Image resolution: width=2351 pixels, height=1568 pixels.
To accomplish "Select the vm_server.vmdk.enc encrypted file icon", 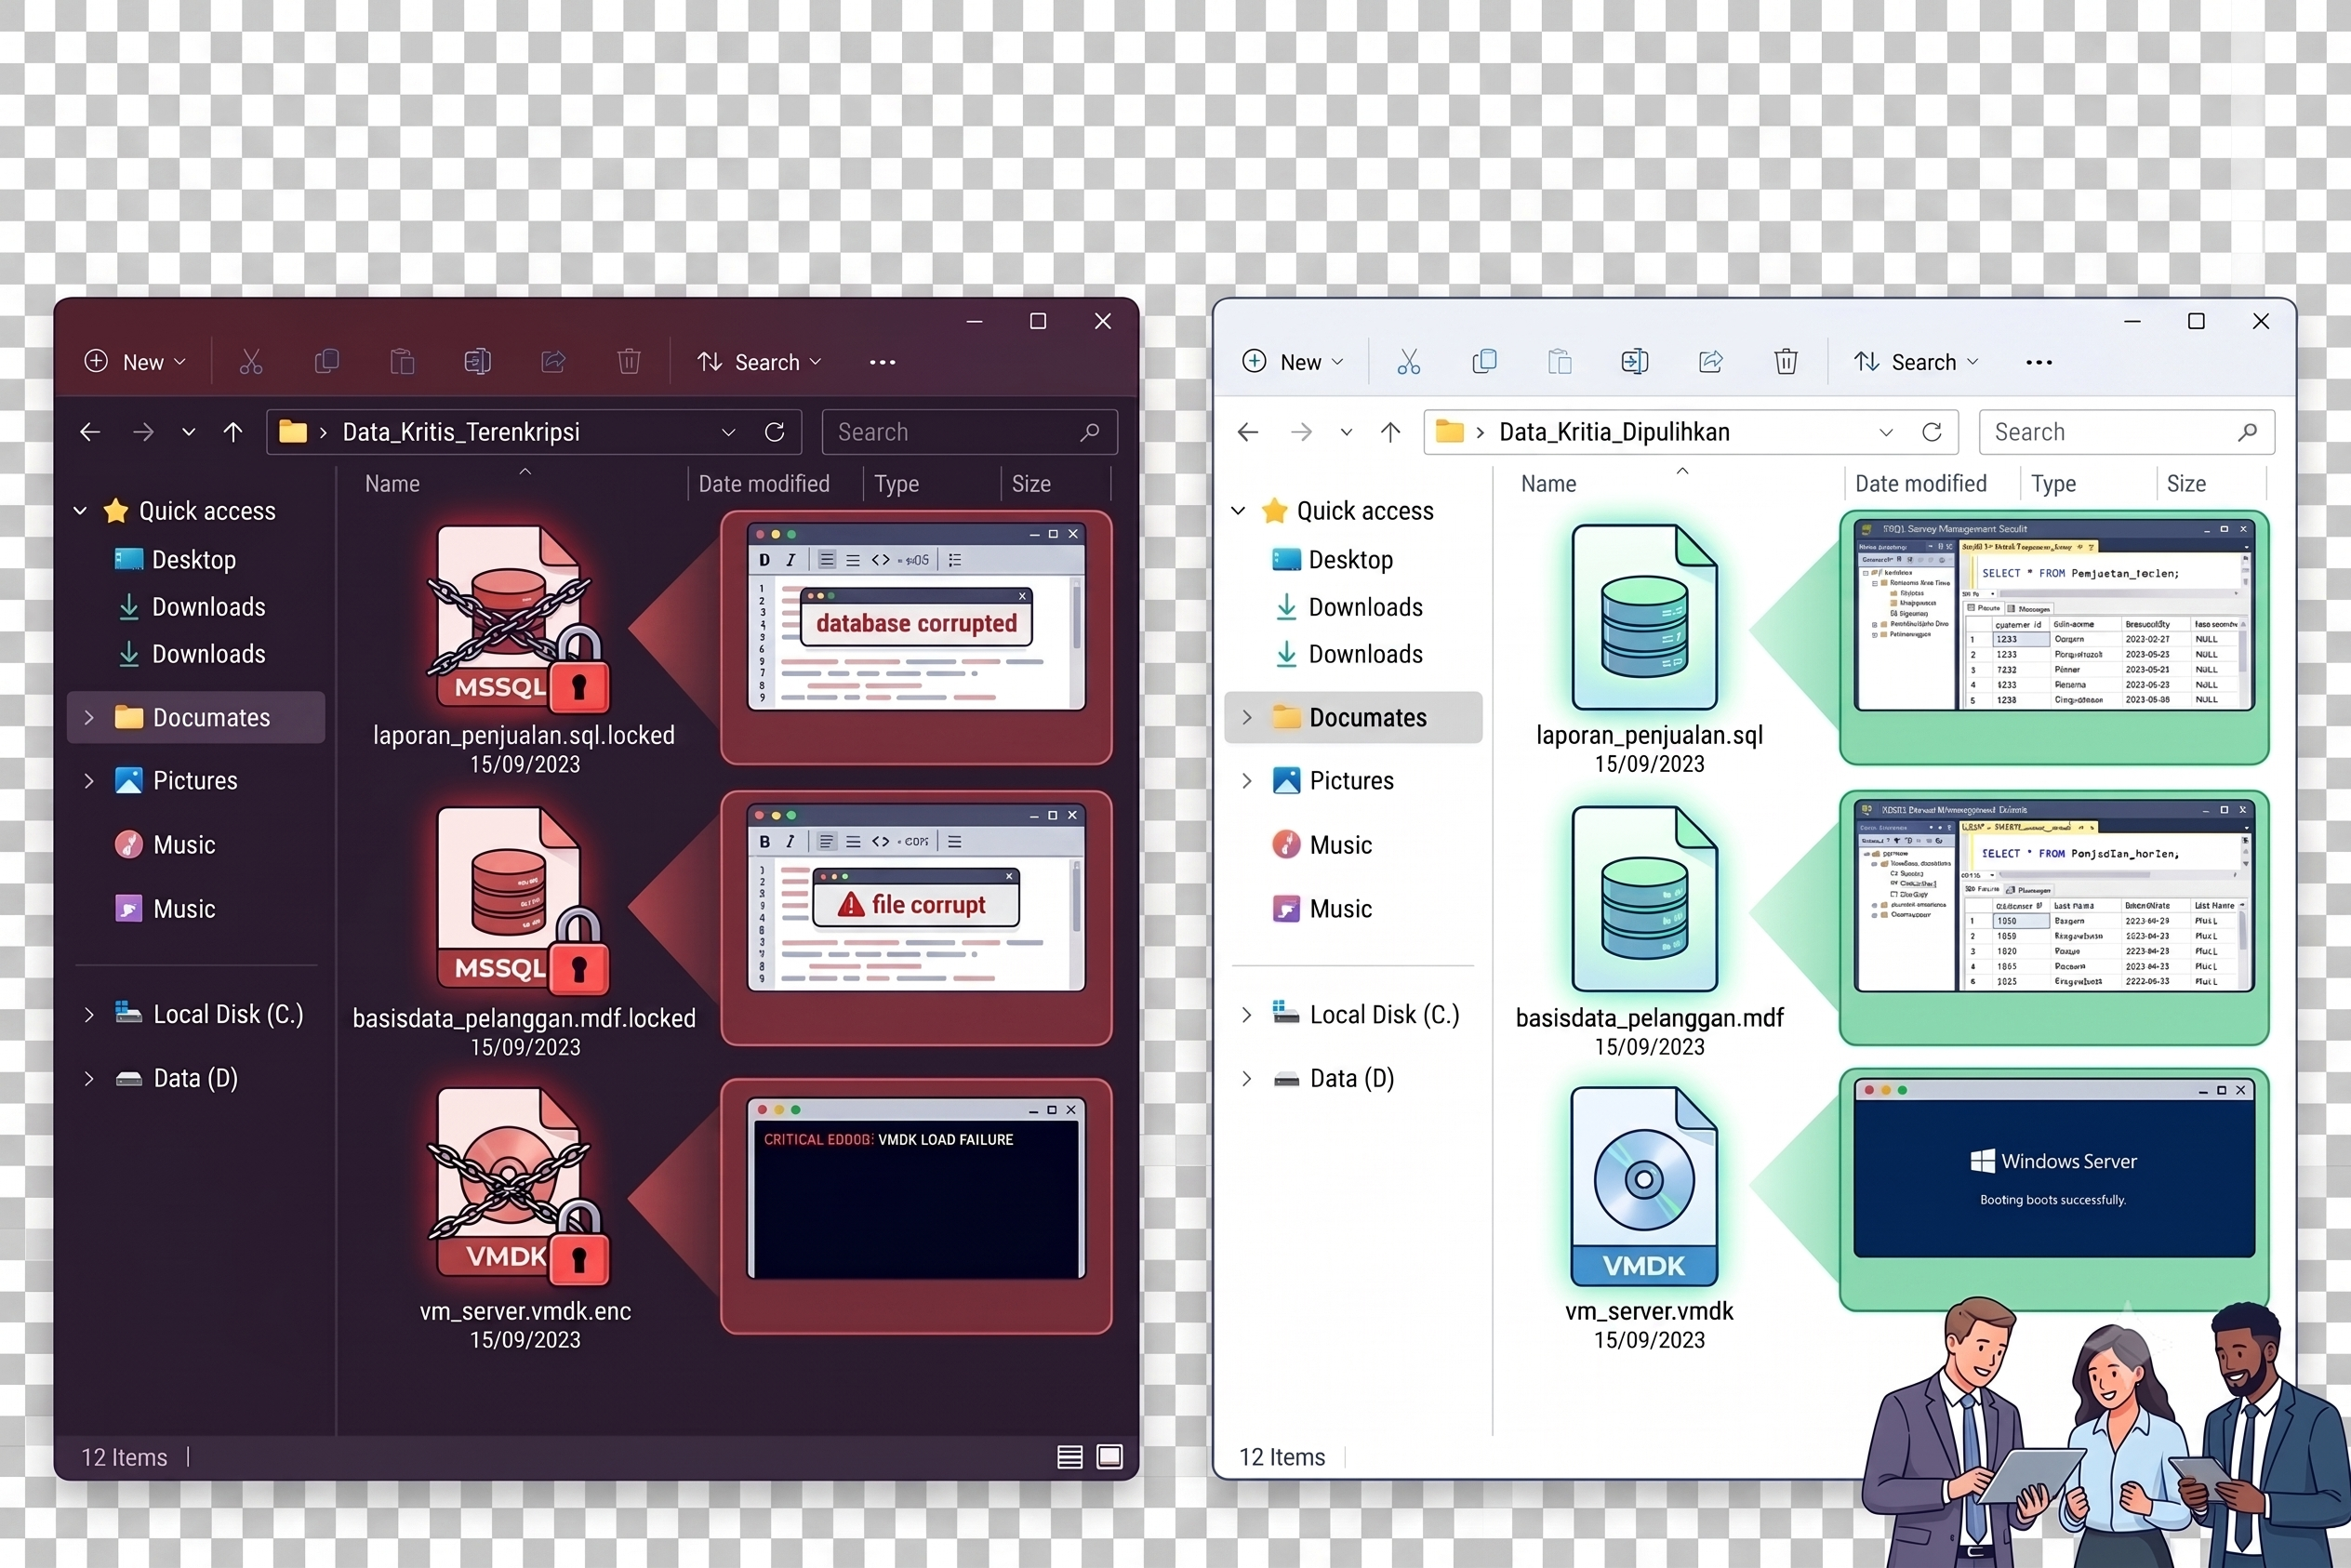I will 518,1186.
